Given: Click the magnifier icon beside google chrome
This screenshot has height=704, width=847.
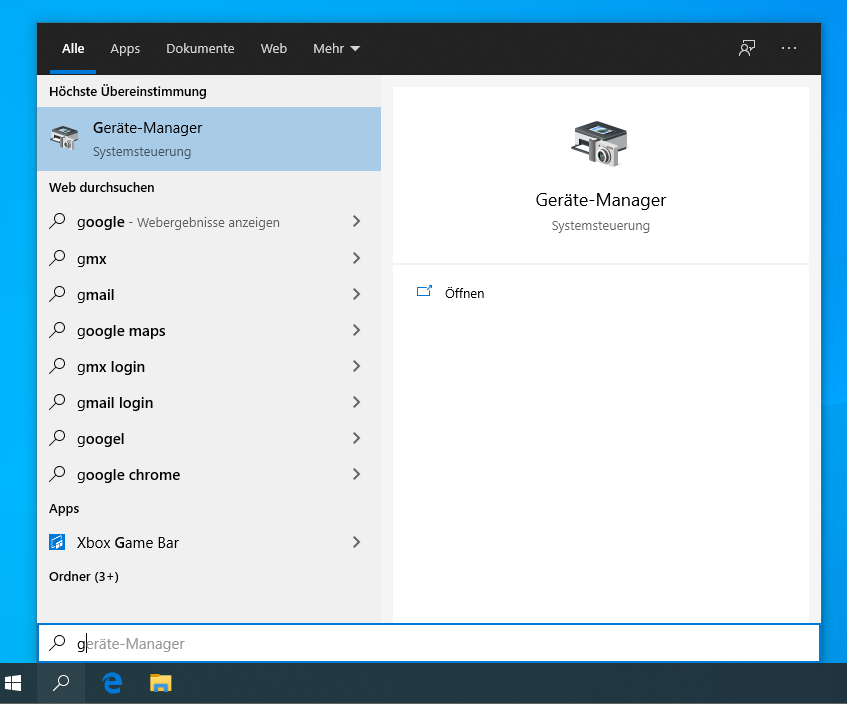Looking at the screenshot, I should coord(57,474).
